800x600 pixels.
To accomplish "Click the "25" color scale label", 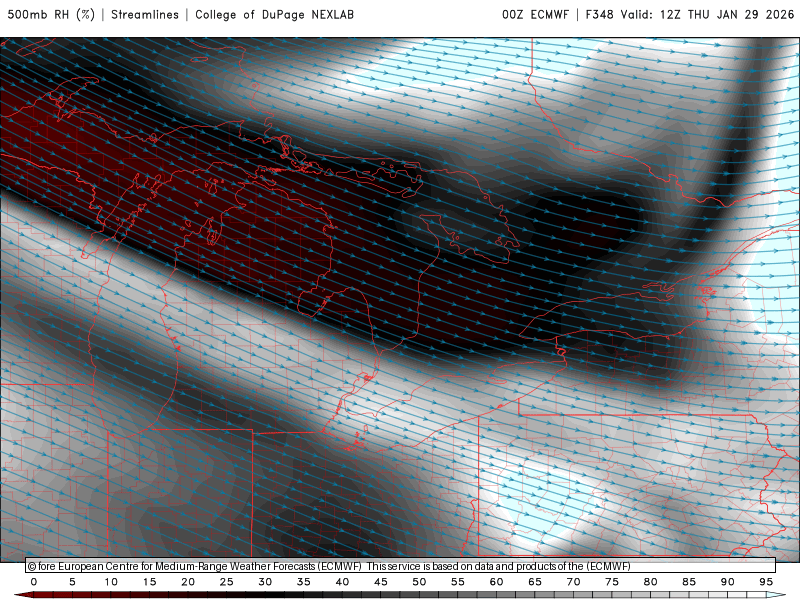I will pyautogui.click(x=227, y=582).
